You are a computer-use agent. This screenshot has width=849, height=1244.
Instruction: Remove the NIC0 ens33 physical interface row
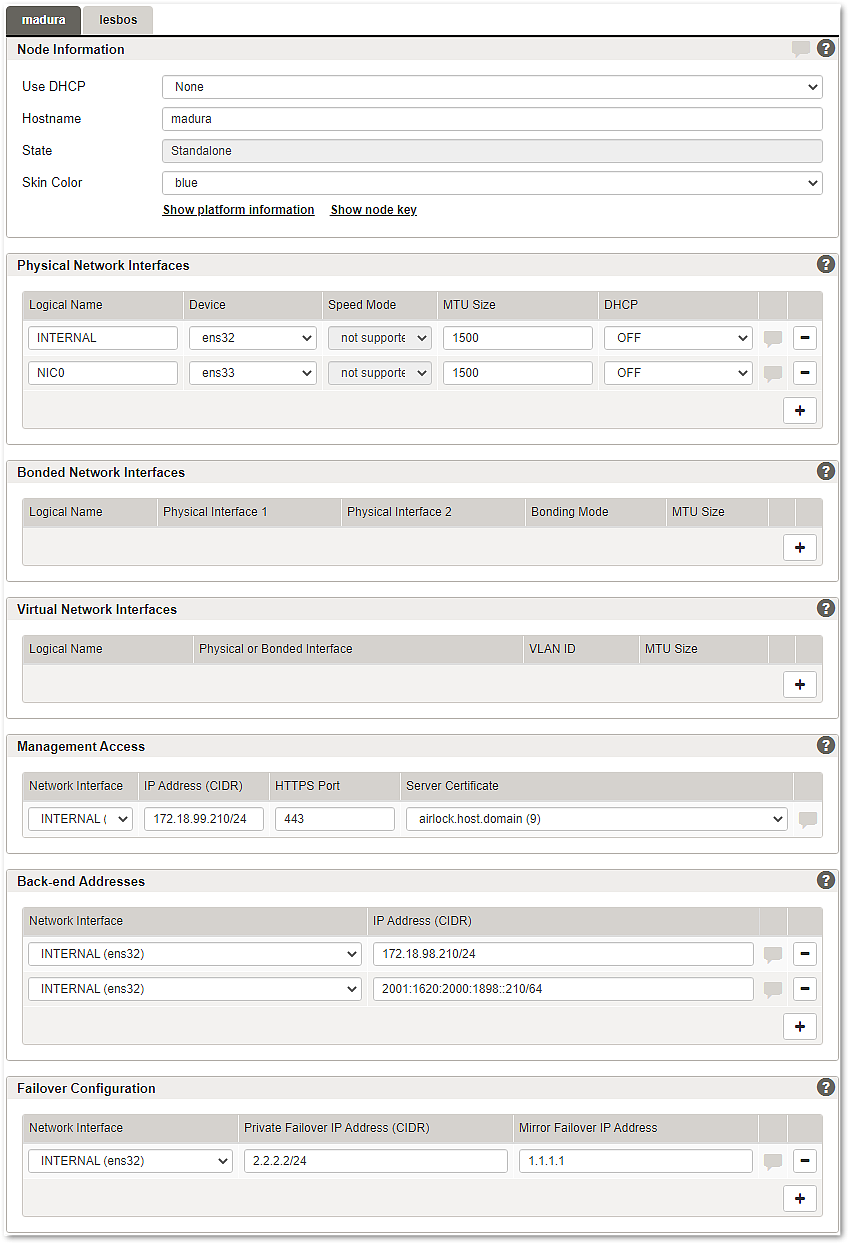point(805,373)
